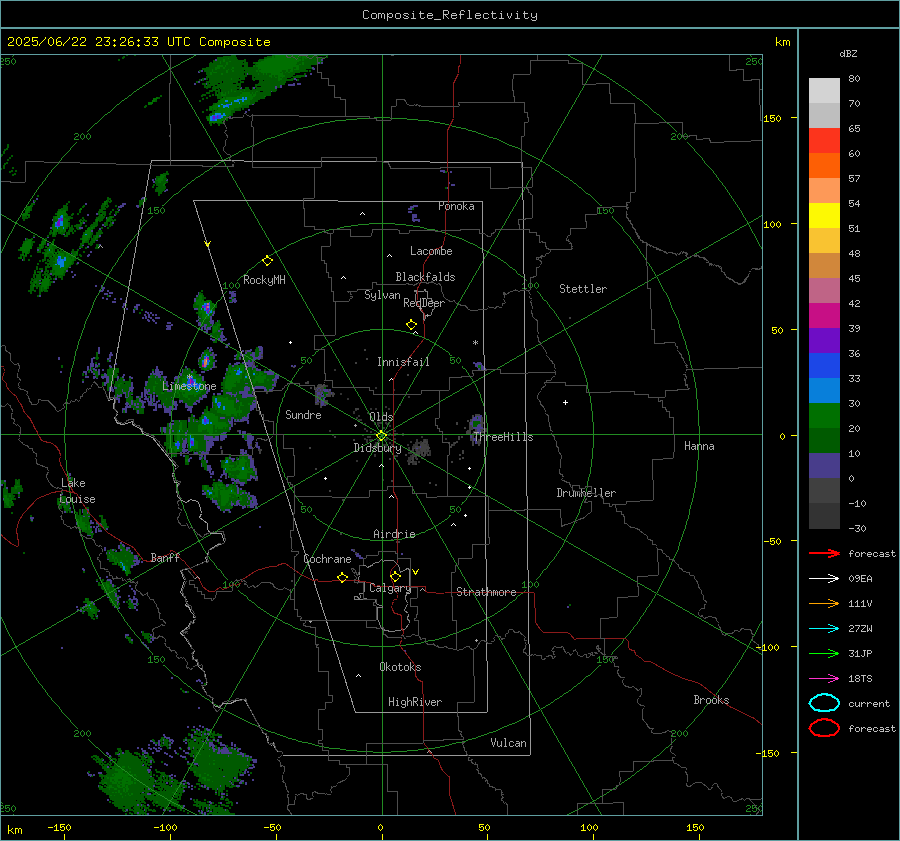Click the white asterisk marker east of Innisfail
This screenshot has width=900, height=841.
coord(475,343)
